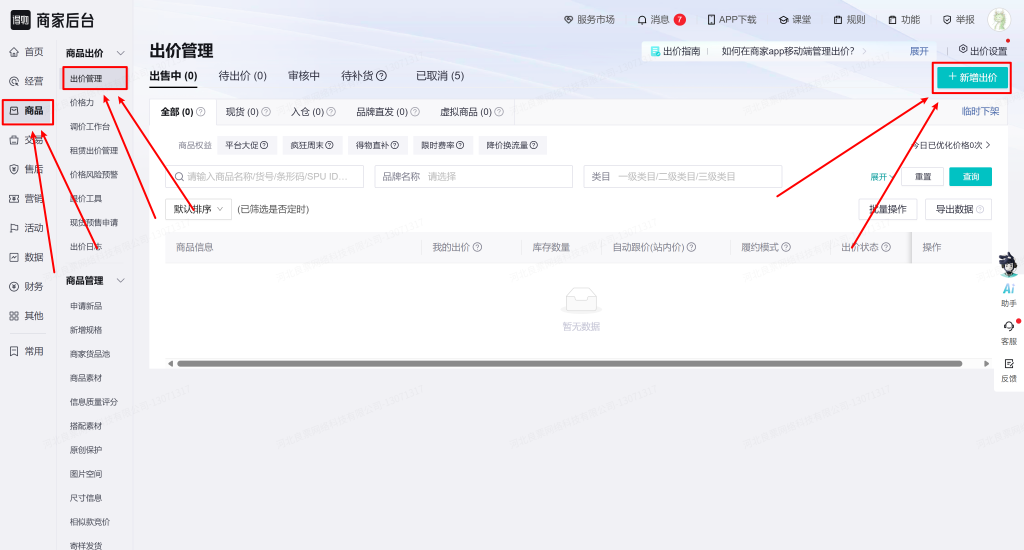Open 课堂 in the top bar

(795, 20)
